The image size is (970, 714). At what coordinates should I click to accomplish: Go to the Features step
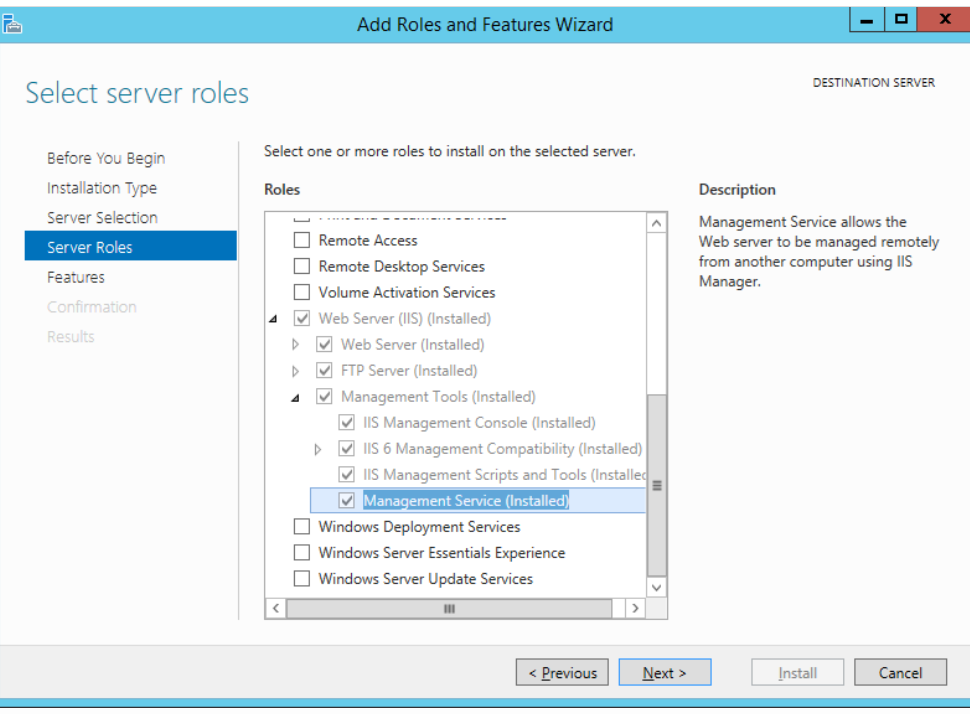point(76,277)
